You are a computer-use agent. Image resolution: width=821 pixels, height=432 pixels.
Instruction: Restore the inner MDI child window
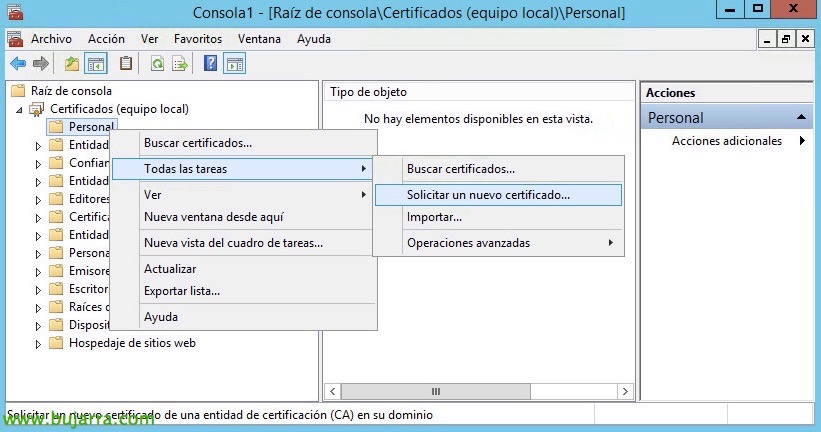(x=786, y=39)
